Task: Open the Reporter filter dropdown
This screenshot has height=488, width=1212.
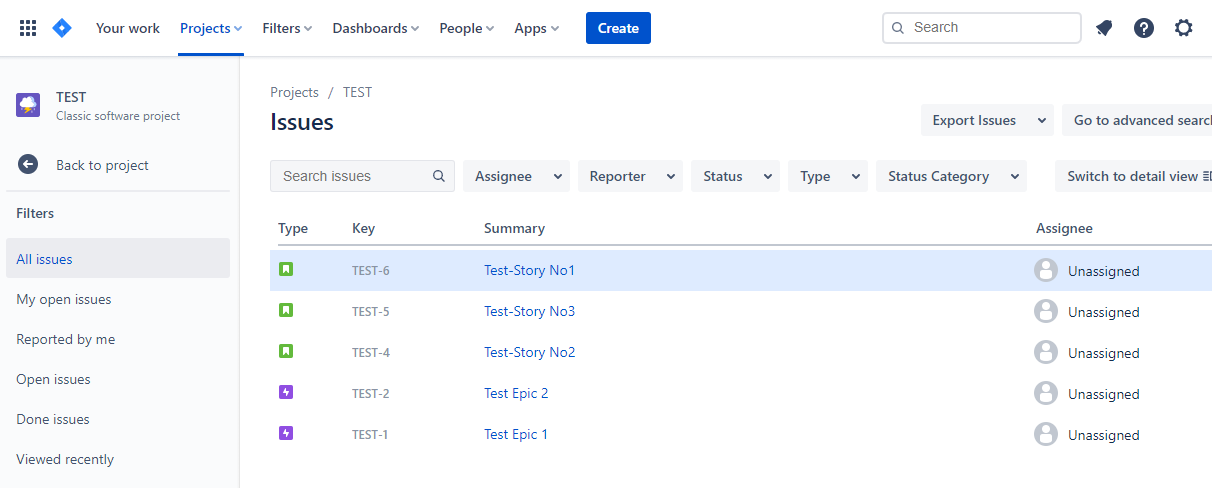Action: [x=630, y=176]
